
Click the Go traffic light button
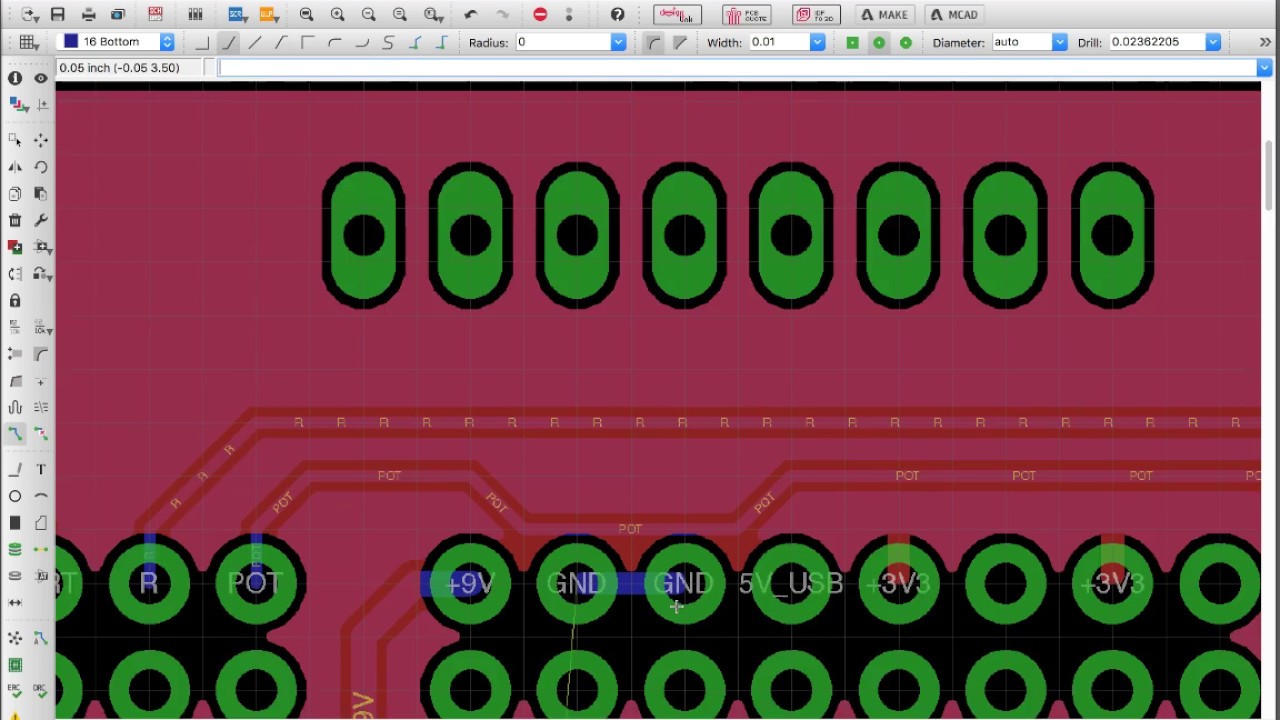(x=570, y=15)
